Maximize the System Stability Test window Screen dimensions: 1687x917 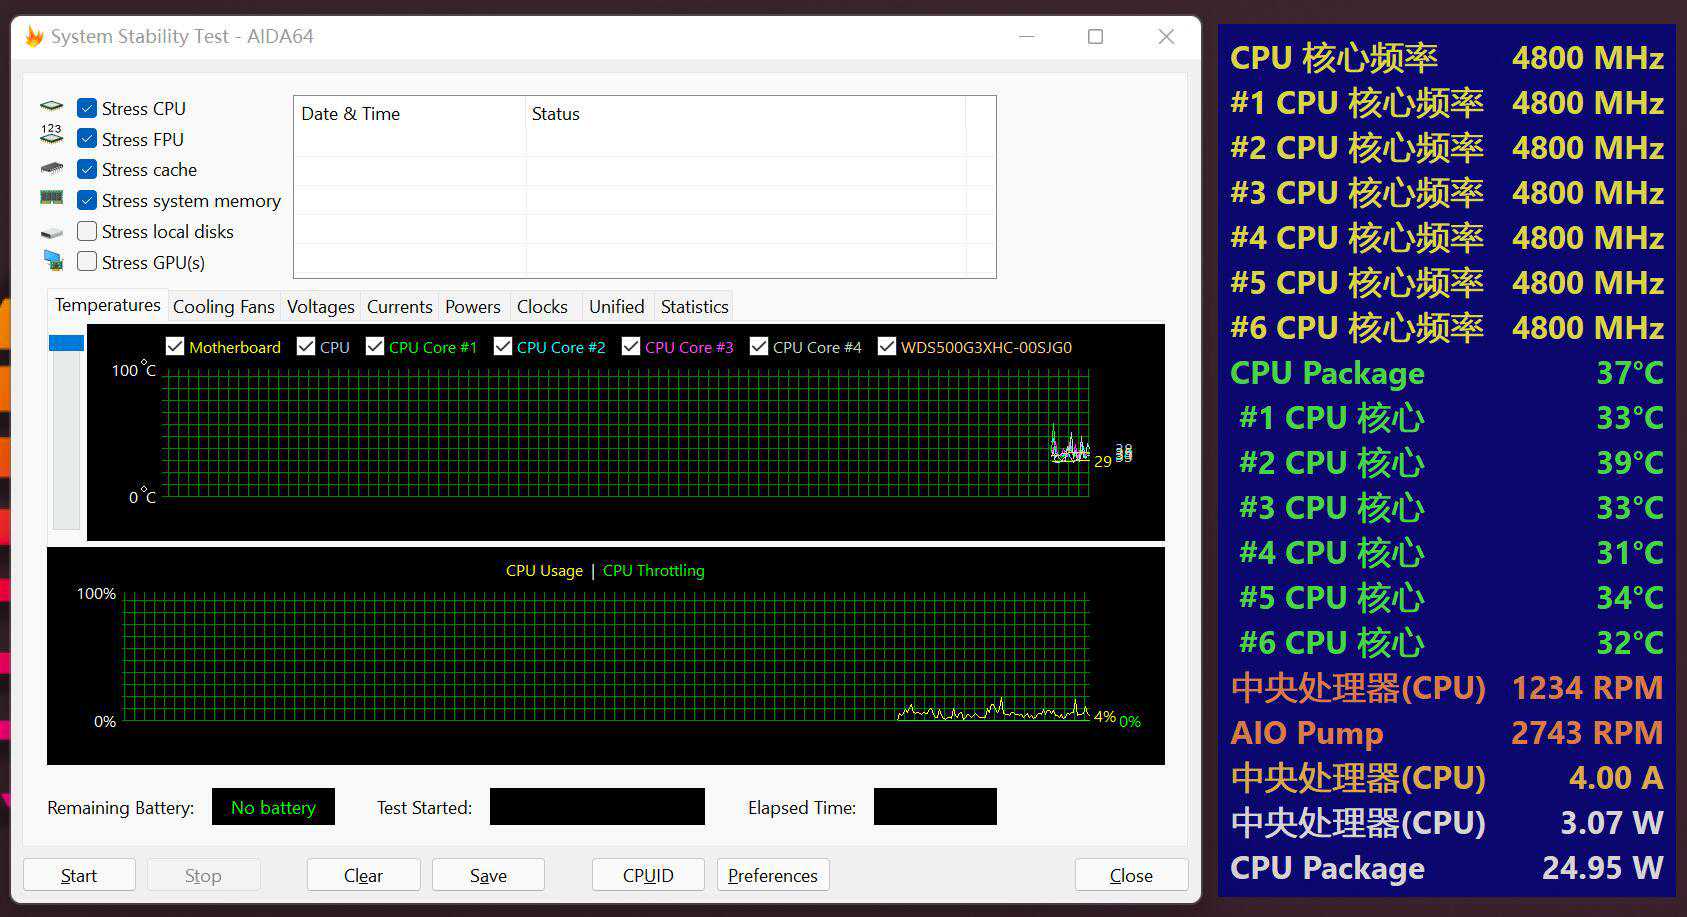coord(1095,37)
